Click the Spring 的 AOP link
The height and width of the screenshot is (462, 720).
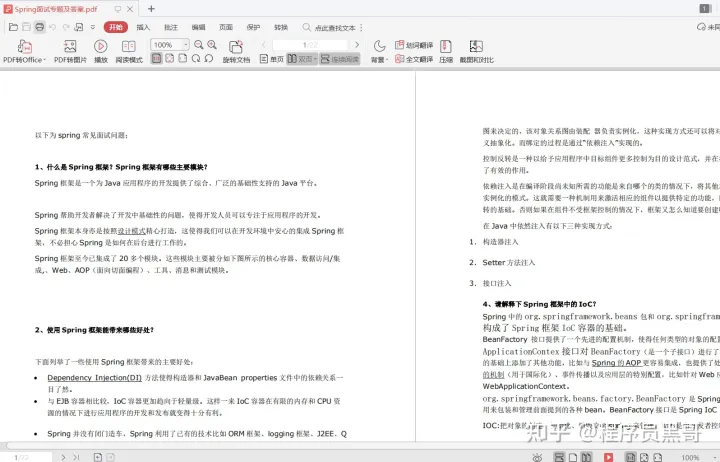click(616, 363)
